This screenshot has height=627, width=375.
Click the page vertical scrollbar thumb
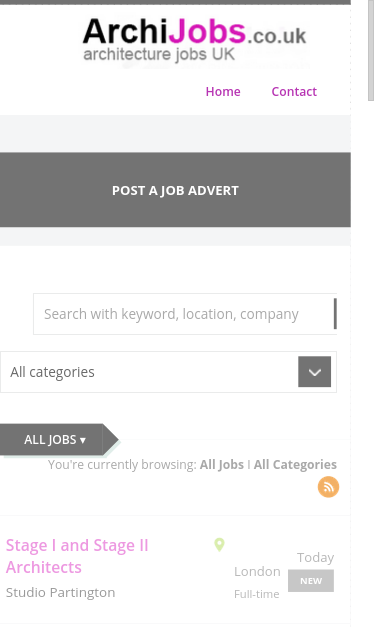pos(371,50)
